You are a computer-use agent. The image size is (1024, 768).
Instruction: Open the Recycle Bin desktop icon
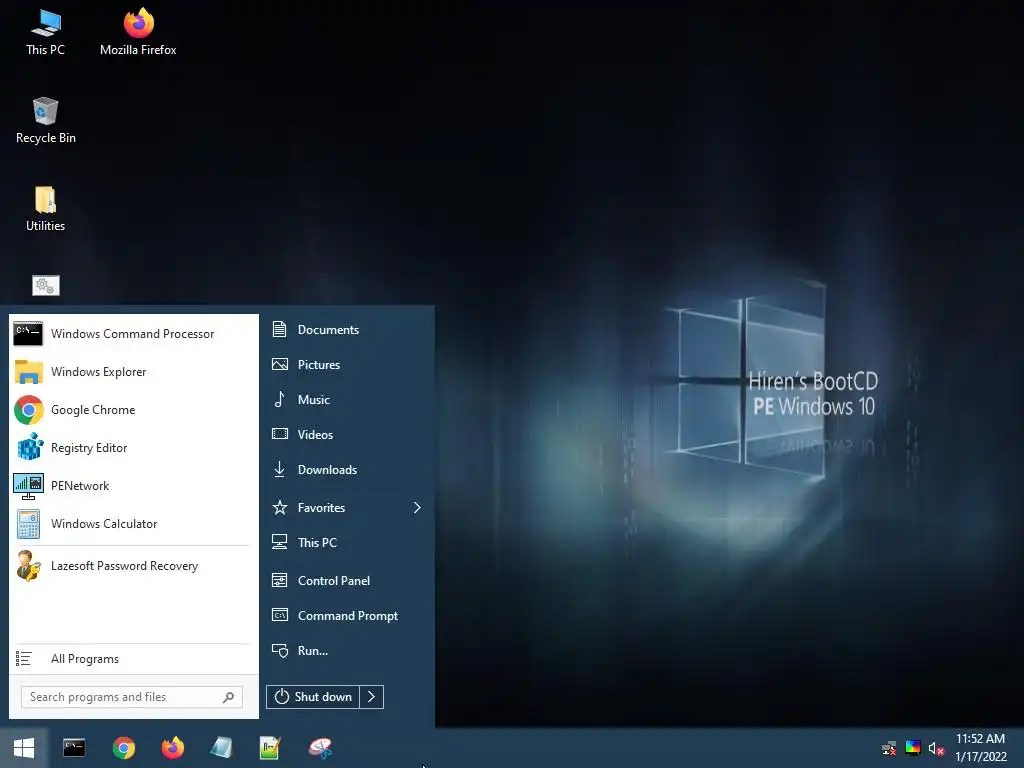[45, 121]
